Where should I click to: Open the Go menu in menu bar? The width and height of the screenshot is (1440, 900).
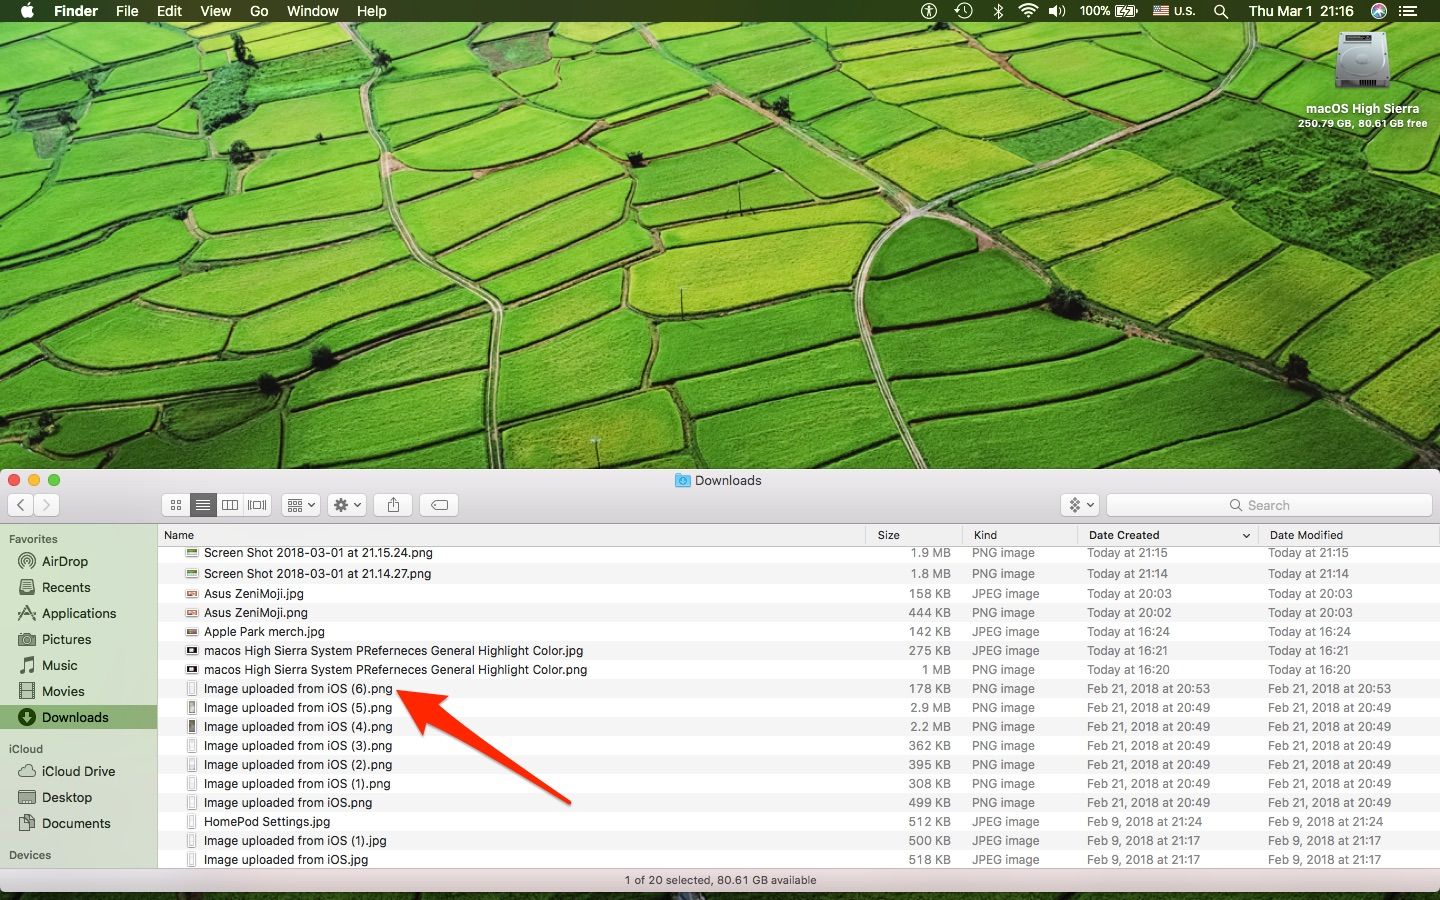click(259, 11)
